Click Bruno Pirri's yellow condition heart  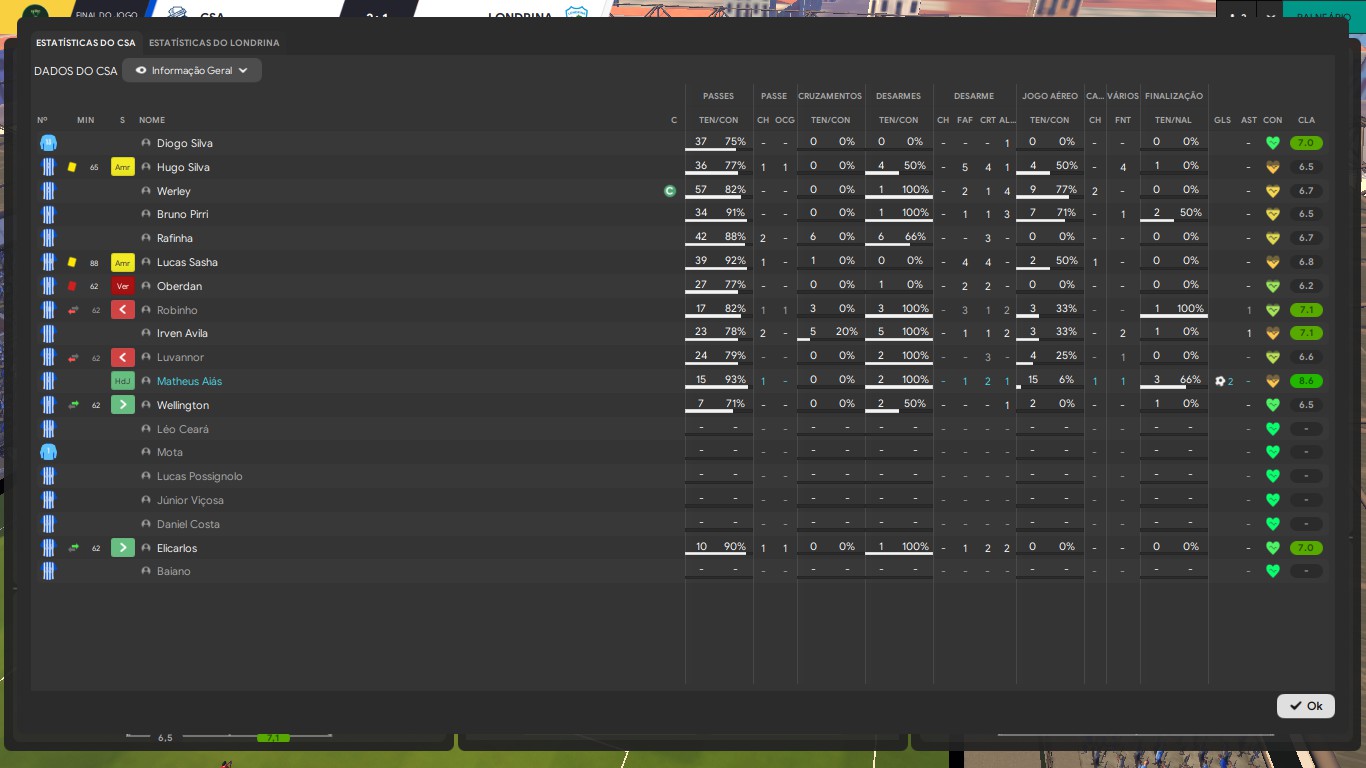1273,214
